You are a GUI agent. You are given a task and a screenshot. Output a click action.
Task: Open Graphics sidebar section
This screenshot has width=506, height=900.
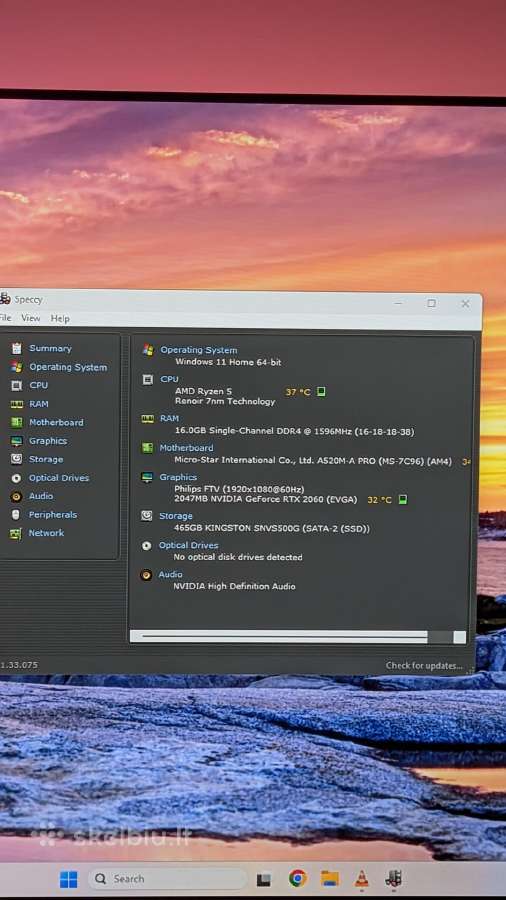click(x=48, y=441)
